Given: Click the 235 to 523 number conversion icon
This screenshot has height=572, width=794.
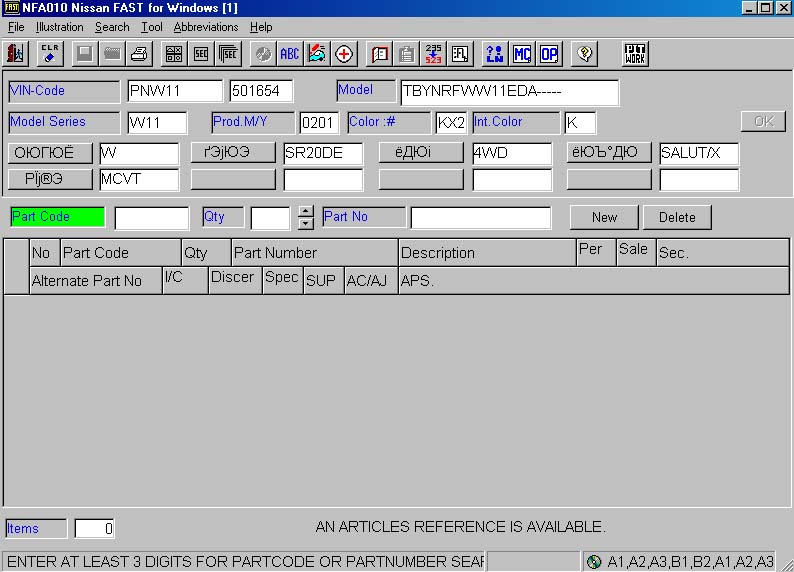Looking at the screenshot, I should (x=433, y=54).
